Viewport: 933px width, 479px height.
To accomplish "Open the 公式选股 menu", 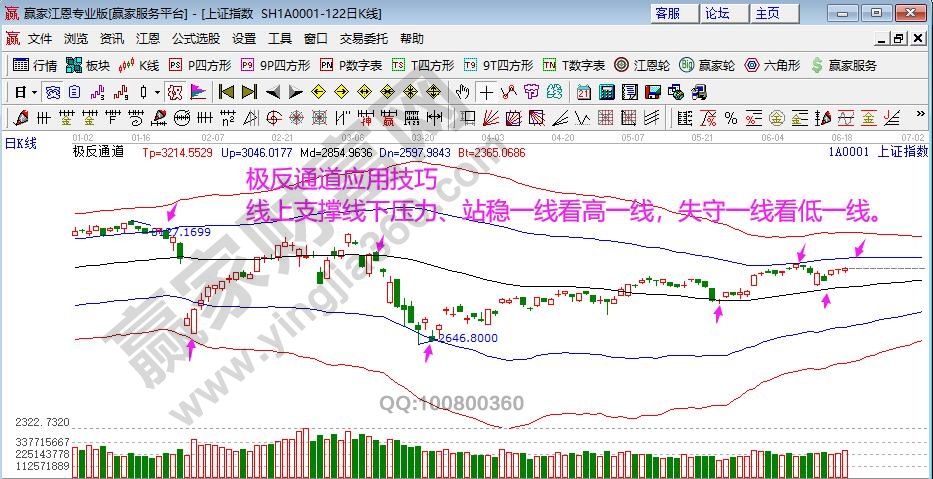I will [195, 38].
